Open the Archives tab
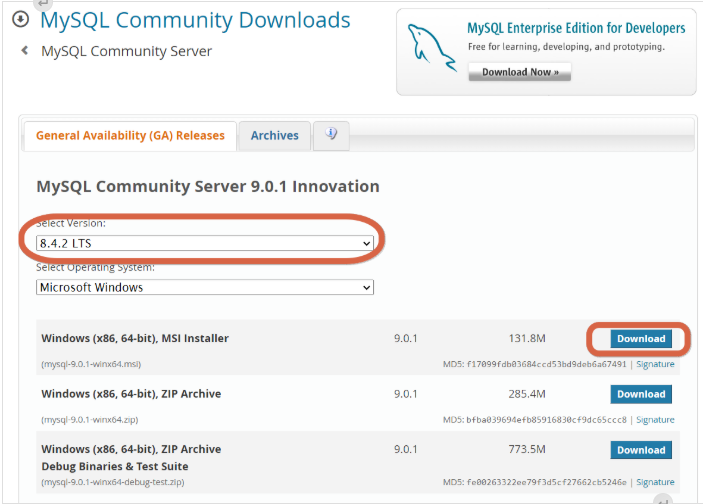Screen dimensions: 703x504 click(274, 136)
